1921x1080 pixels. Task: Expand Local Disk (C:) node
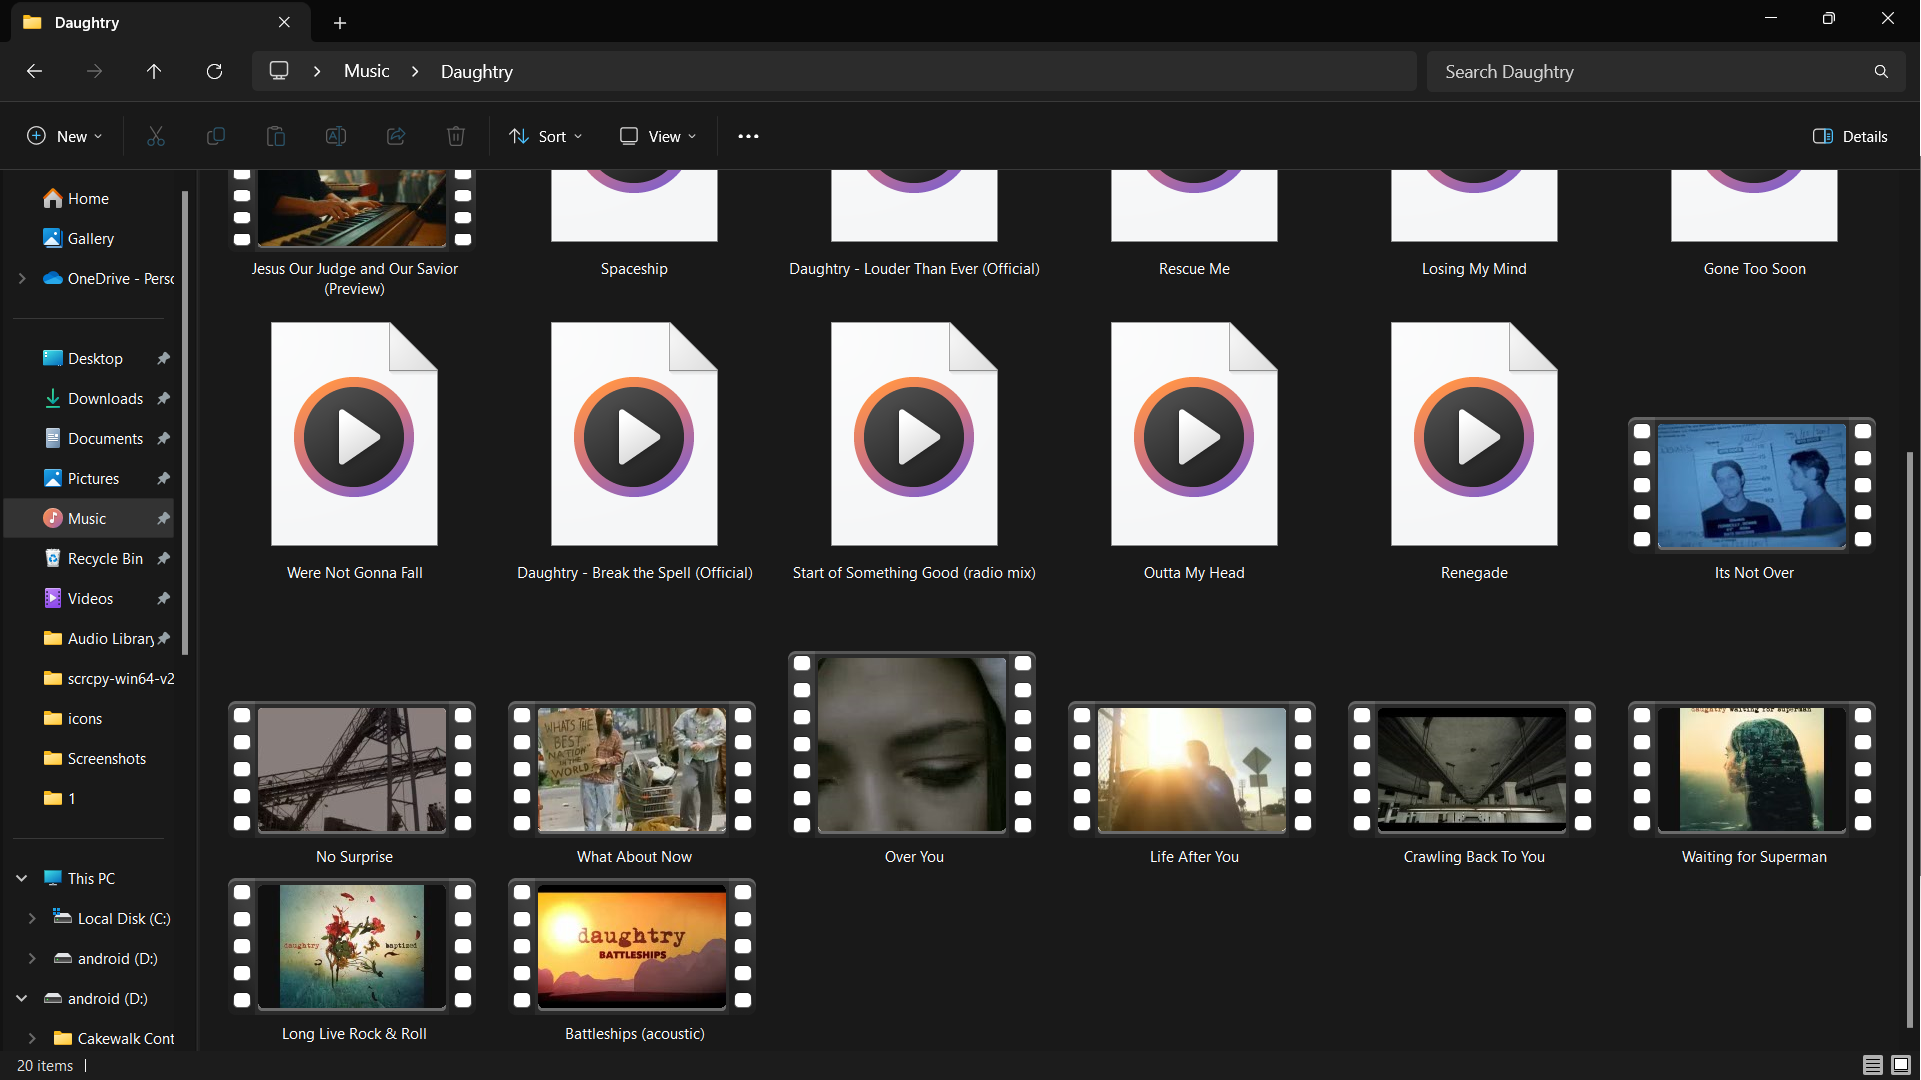(x=32, y=918)
